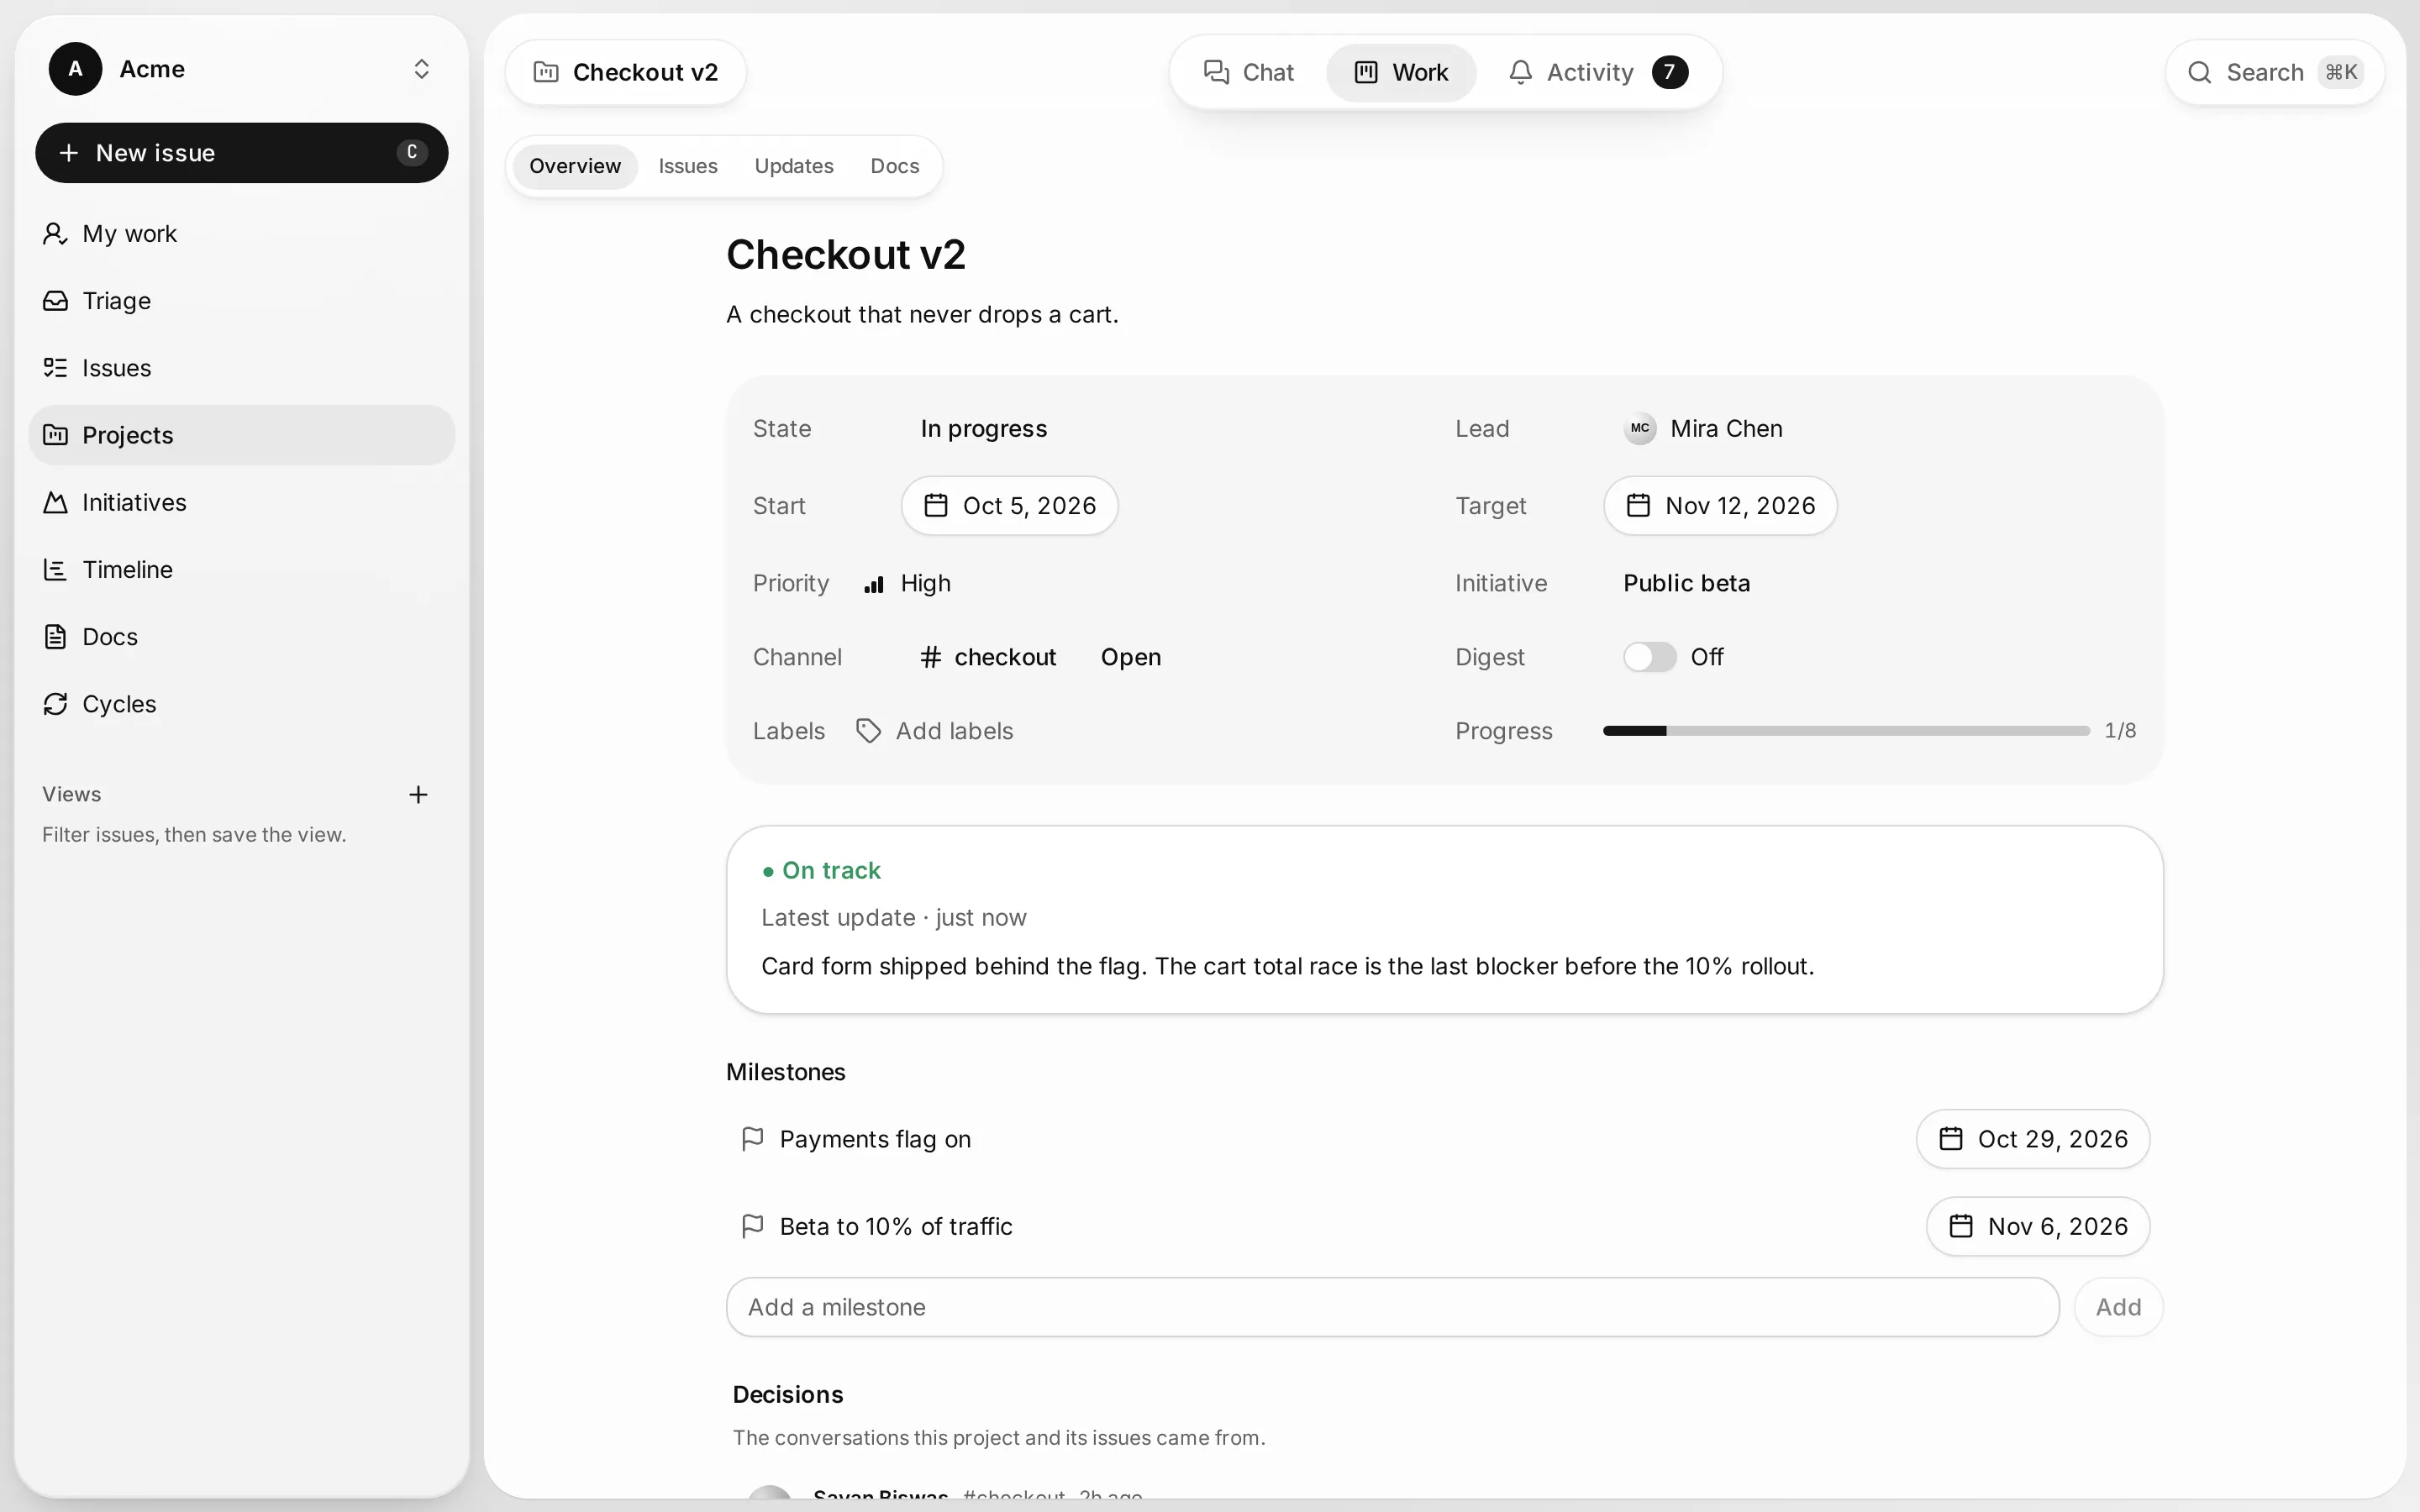
Task: Change milestone date Nov 6, 2026
Action: click(x=2037, y=1226)
